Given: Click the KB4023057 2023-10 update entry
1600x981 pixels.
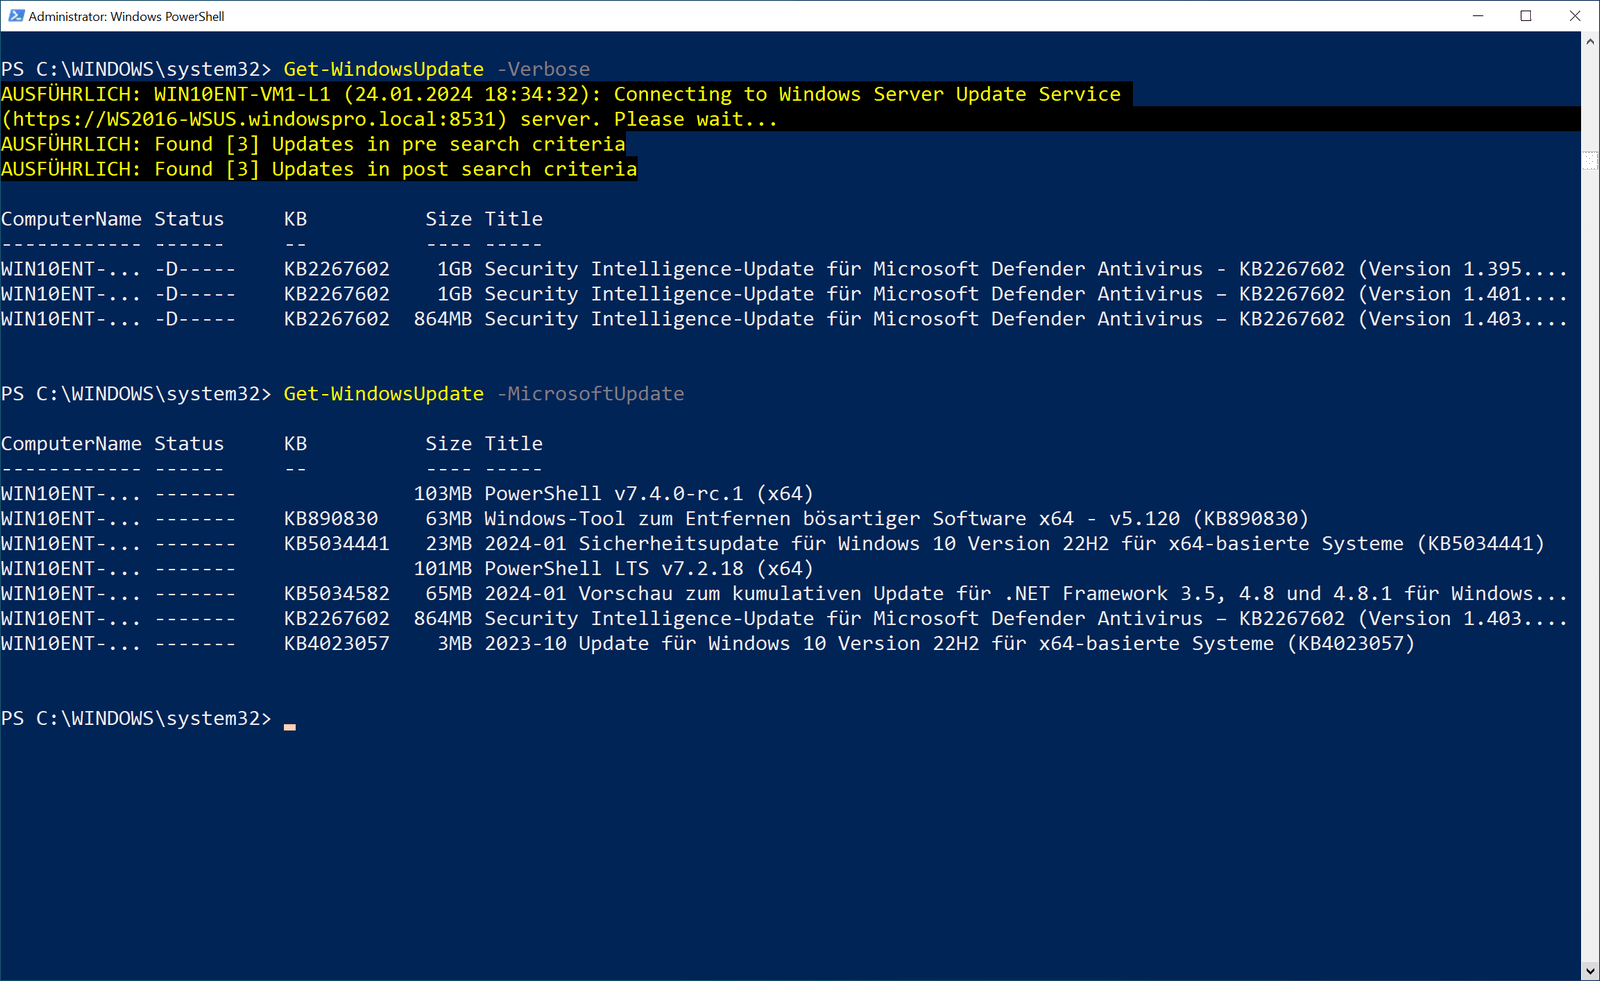Looking at the screenshot, I should tap(700, 643).
